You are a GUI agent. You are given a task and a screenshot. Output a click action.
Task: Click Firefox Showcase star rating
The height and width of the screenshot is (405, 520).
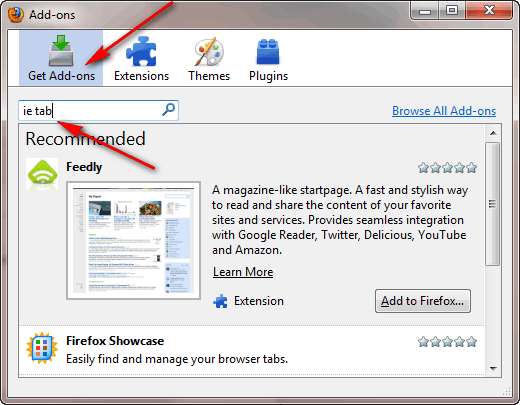click(x=447, y=342)
